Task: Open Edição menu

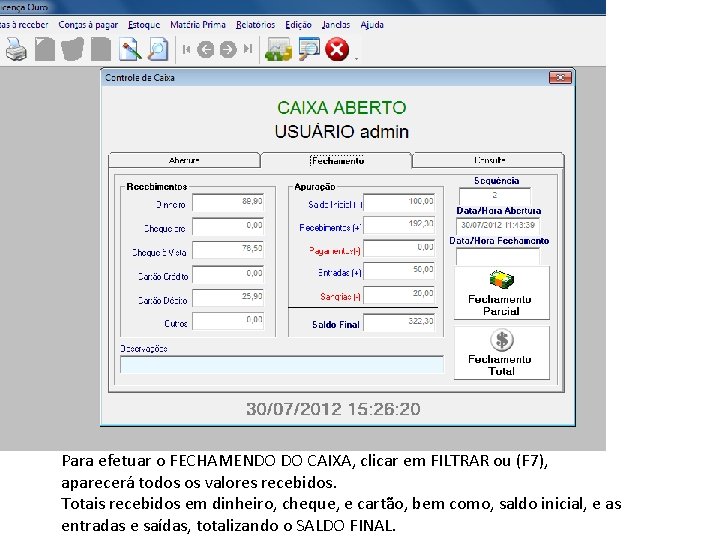Action: 298,25
